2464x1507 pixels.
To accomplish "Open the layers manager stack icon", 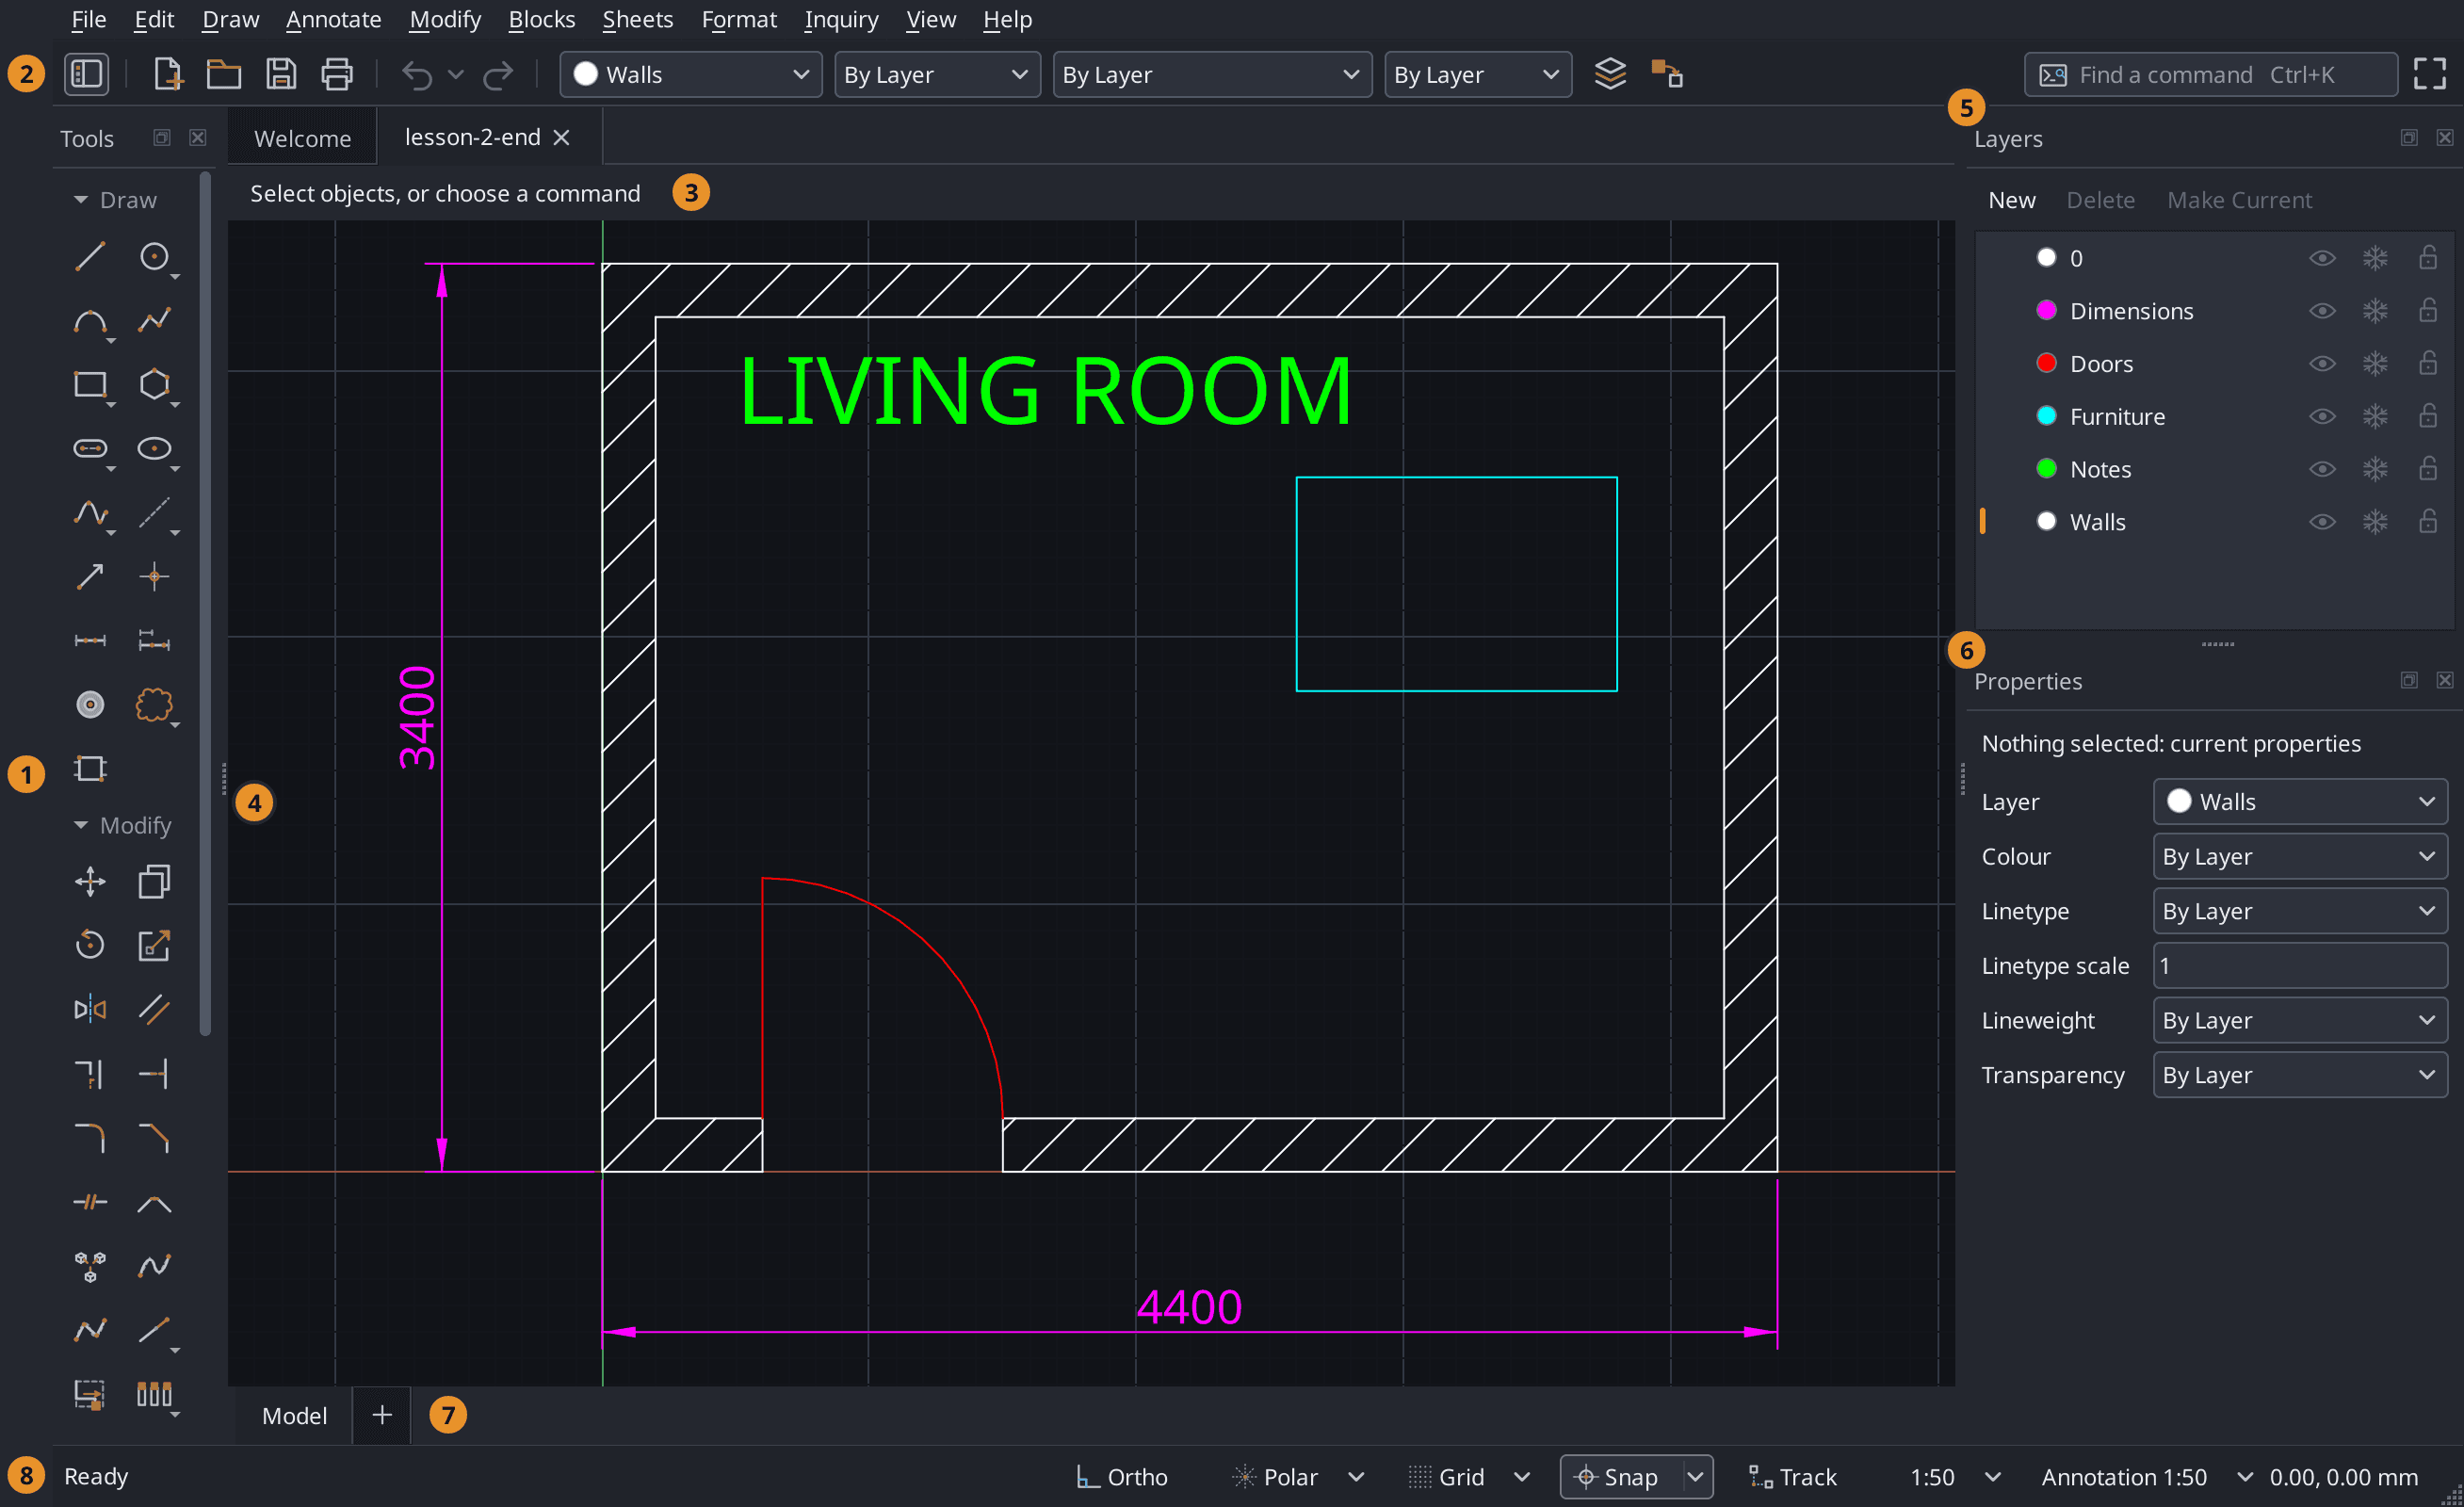I will 1610,74.
